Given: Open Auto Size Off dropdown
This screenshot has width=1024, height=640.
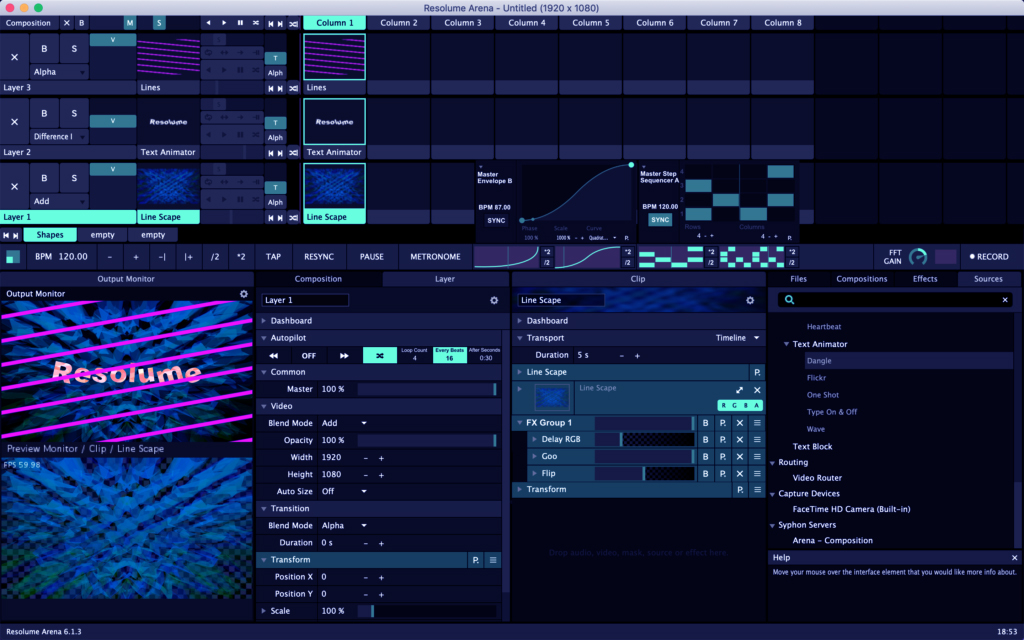Looking at the screenshot, I should (344, 491).
